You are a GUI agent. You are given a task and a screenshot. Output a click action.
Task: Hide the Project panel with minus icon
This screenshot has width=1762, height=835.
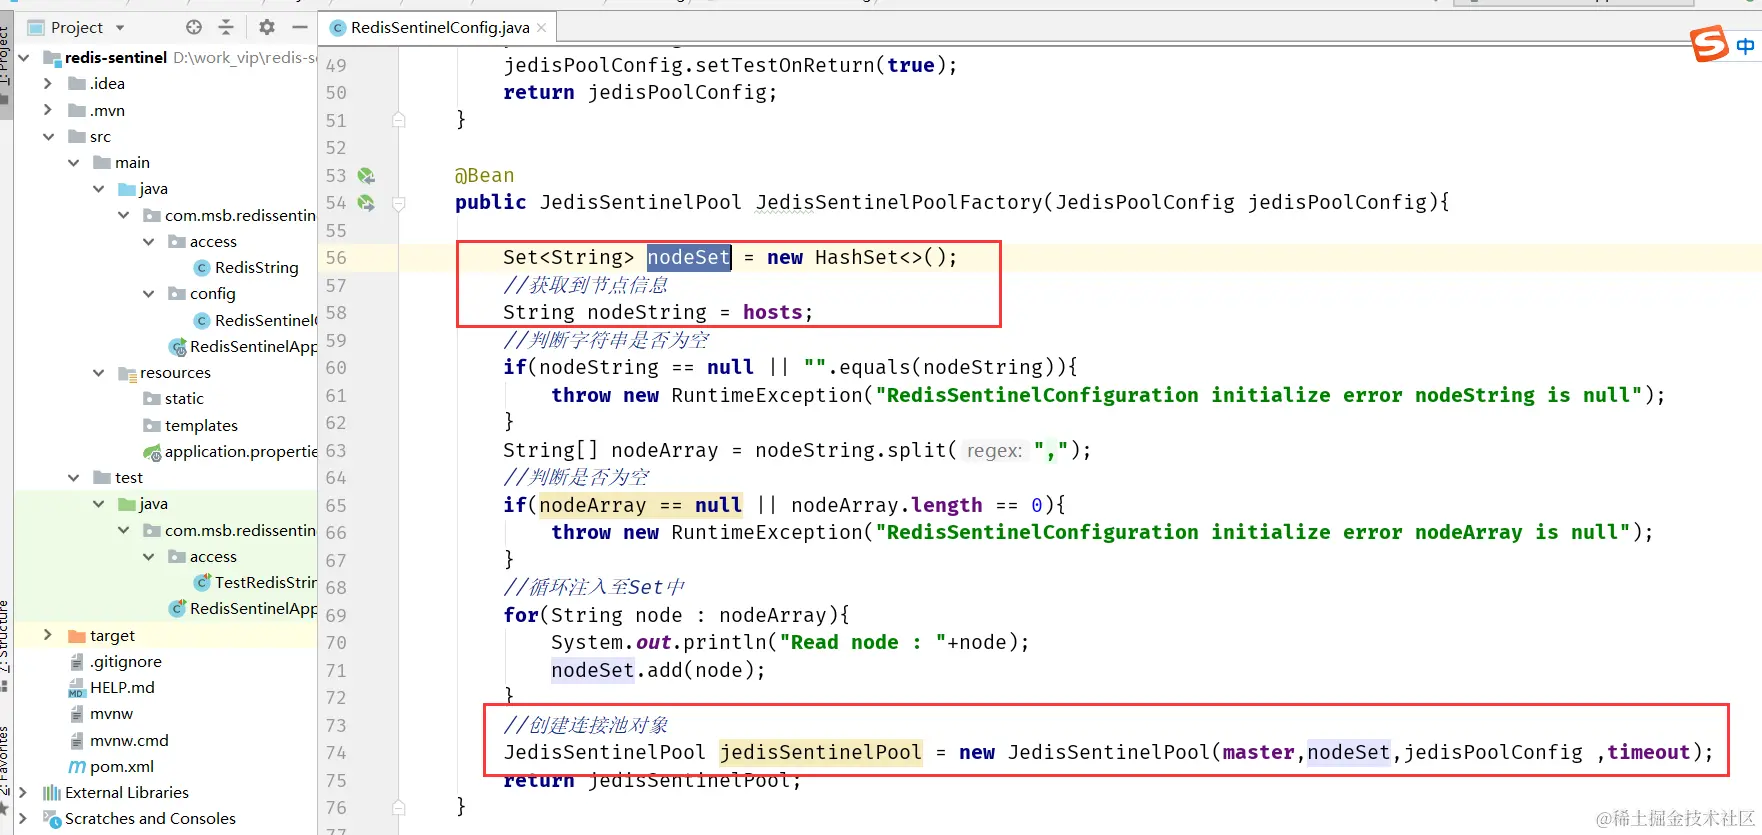click(299, 27)
